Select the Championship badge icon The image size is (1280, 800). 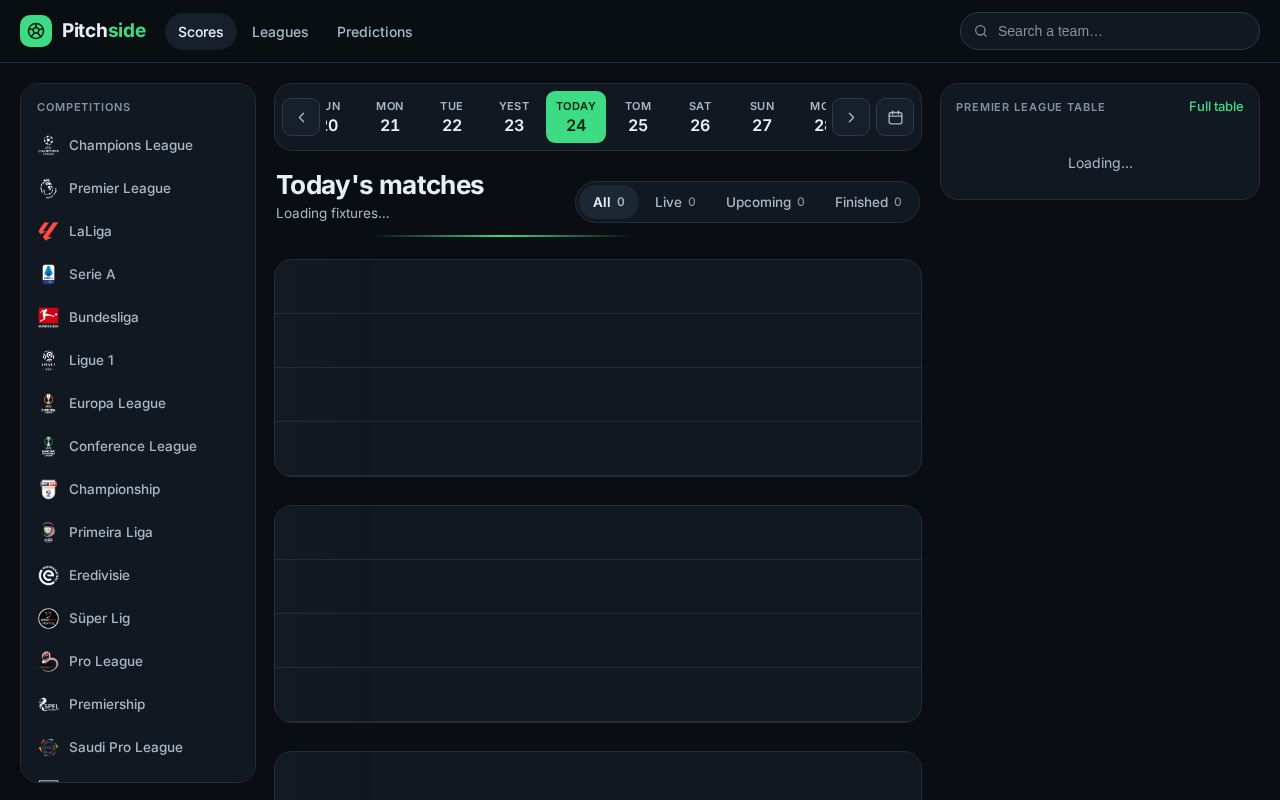(48, 489)
